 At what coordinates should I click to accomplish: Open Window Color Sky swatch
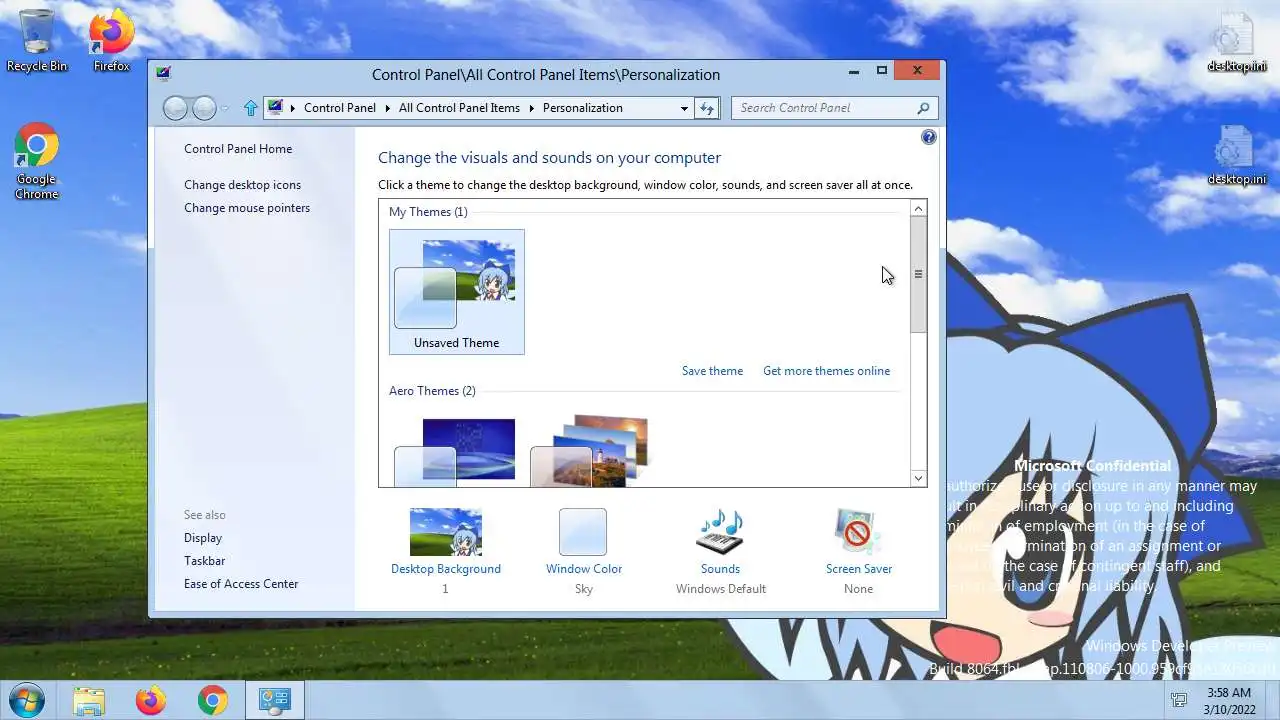coord(583,532)
